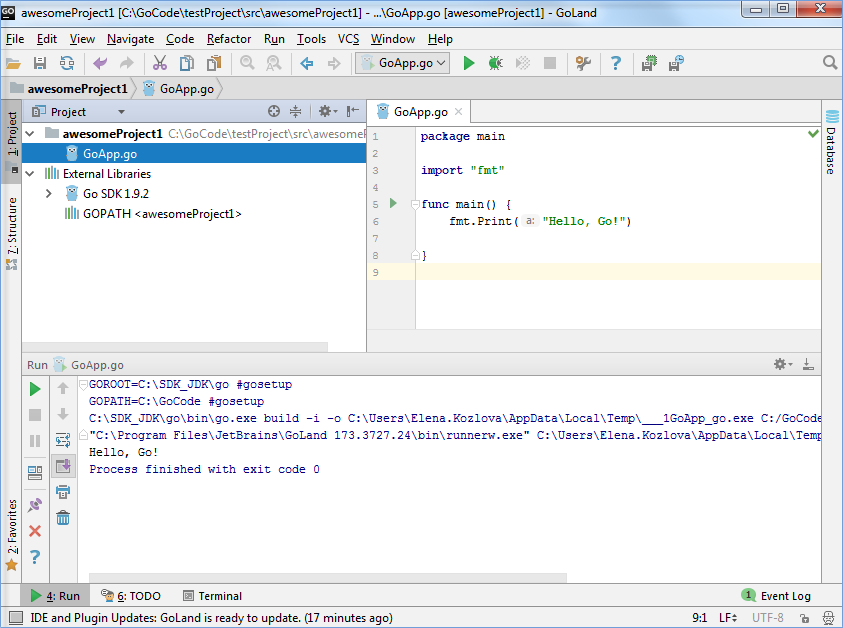Open the Refactor menu
The width and height of the screenshot is (843, 628).
(229, 39)
